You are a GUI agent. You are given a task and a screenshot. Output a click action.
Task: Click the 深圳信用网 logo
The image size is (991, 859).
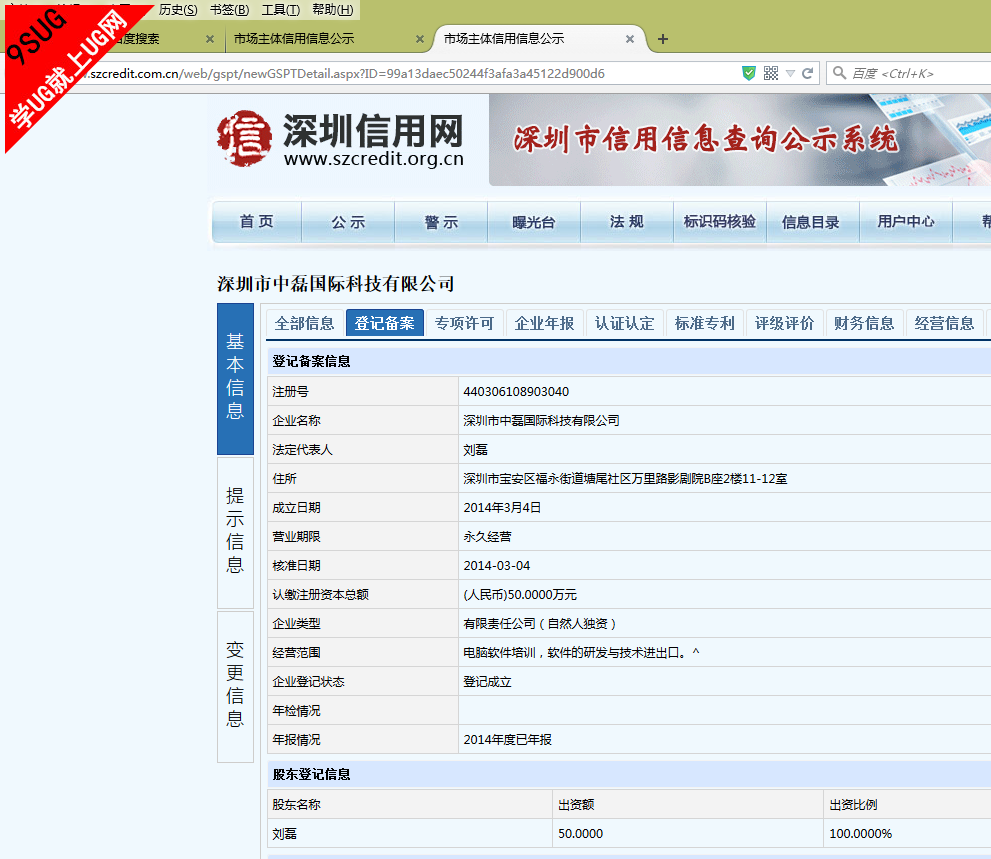click(340, 139)
